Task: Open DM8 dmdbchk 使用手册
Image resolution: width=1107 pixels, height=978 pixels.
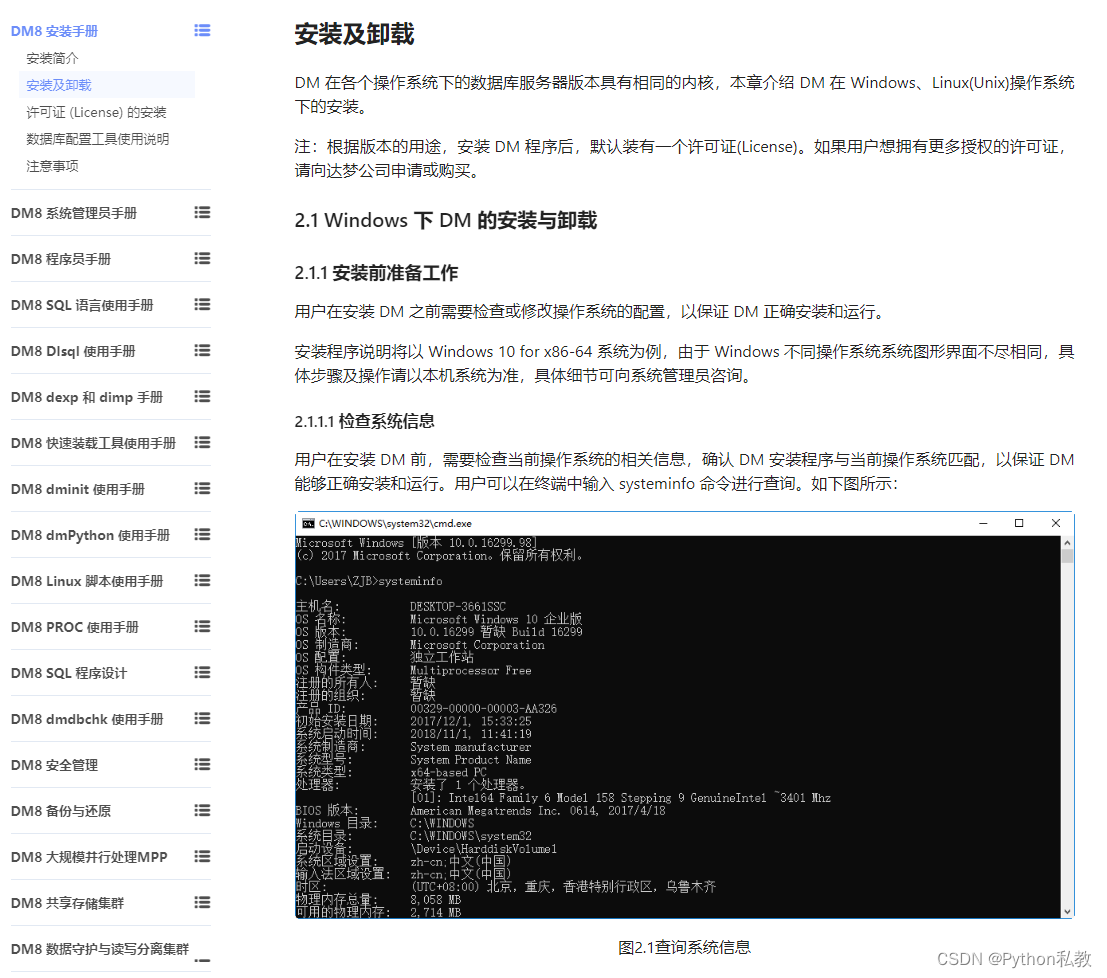Action: (87, 719)
